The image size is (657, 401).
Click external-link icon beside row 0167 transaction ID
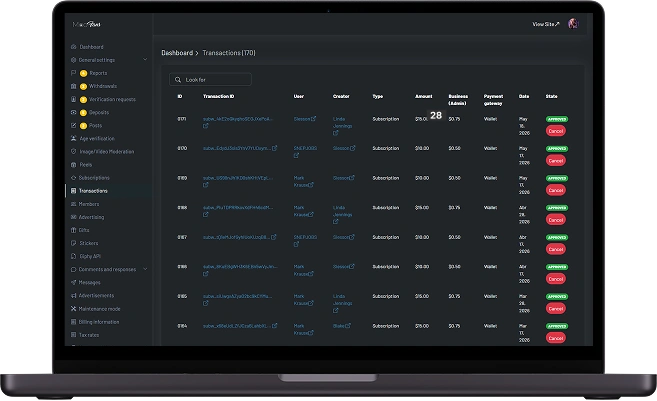pos(274,237)
